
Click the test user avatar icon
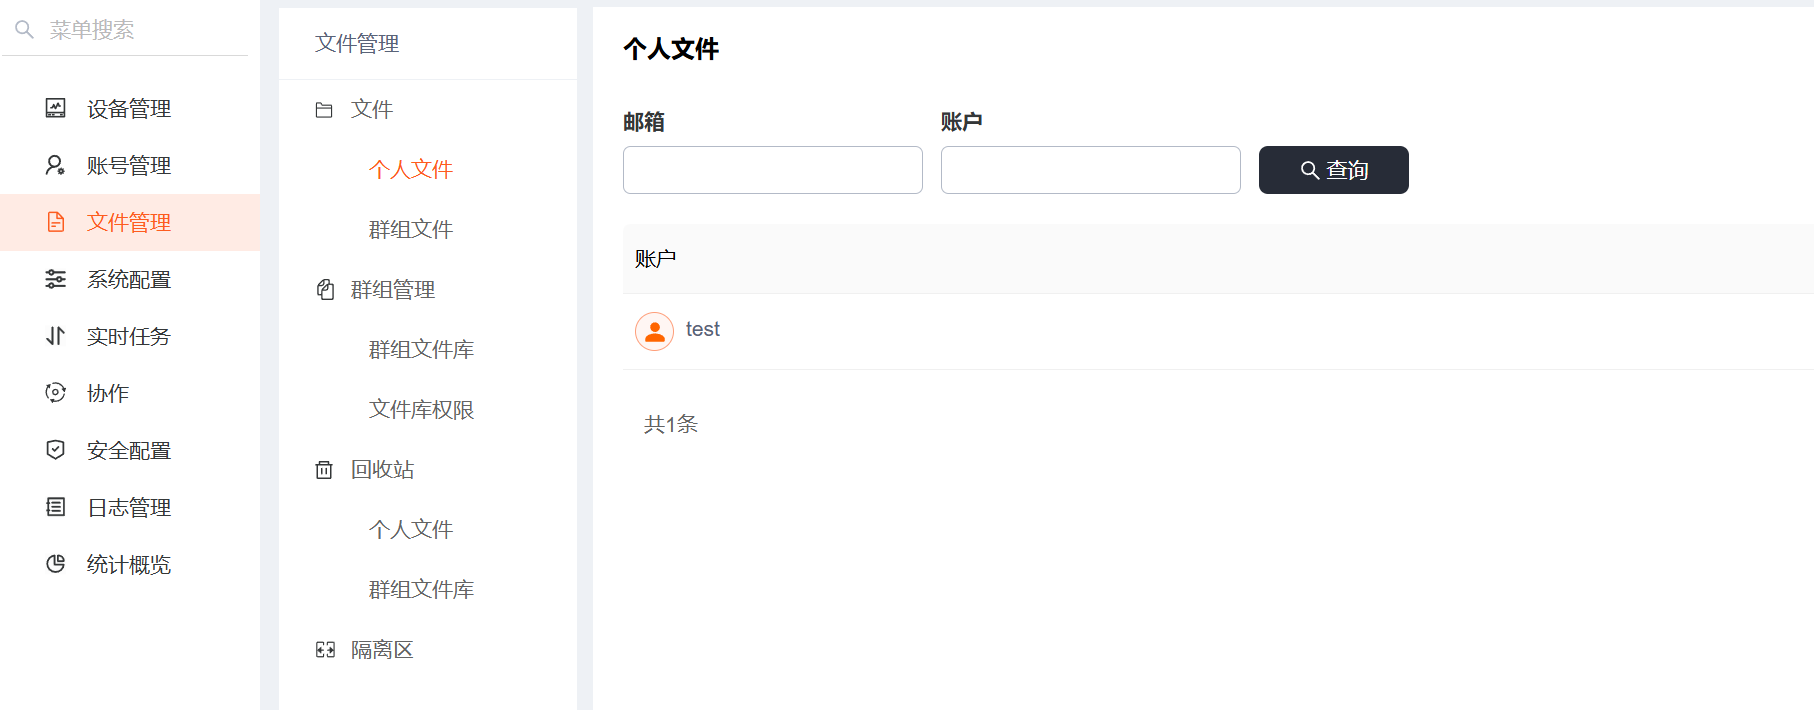654,331
